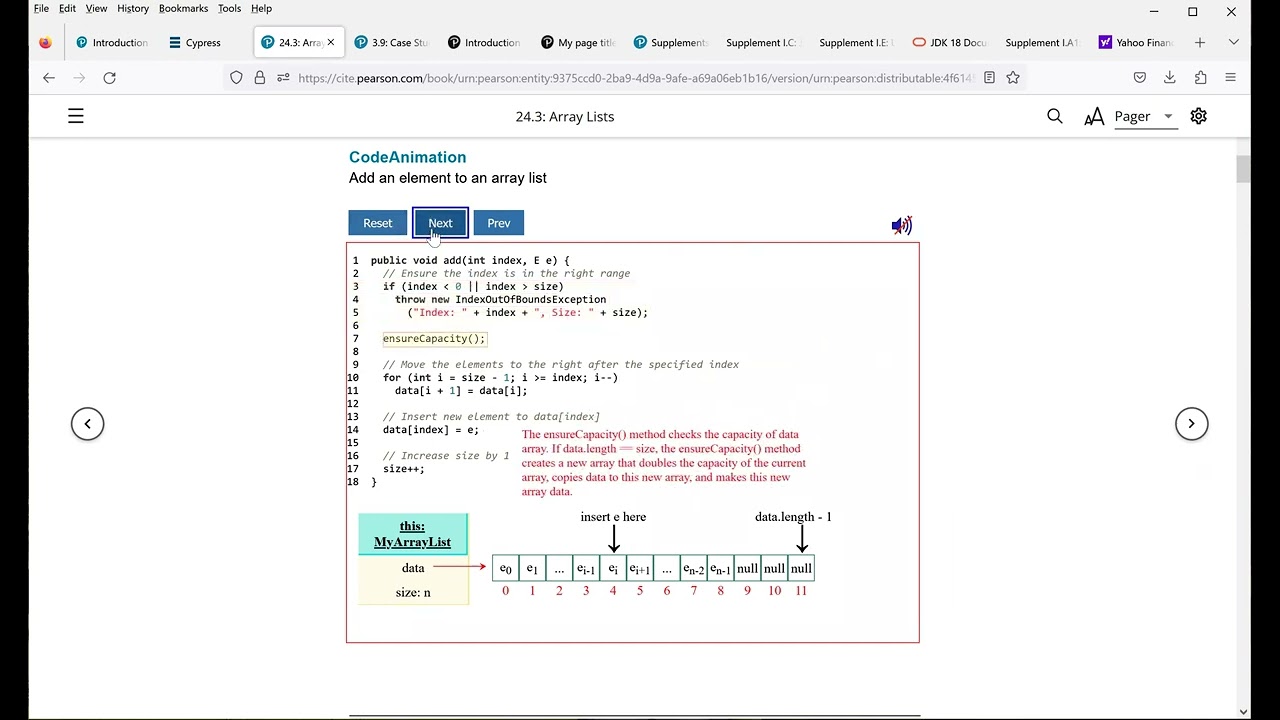Viewport: 1280px width, 720px height.
Task: Go to the next page with right arrow
Action: pos(1191,424)
